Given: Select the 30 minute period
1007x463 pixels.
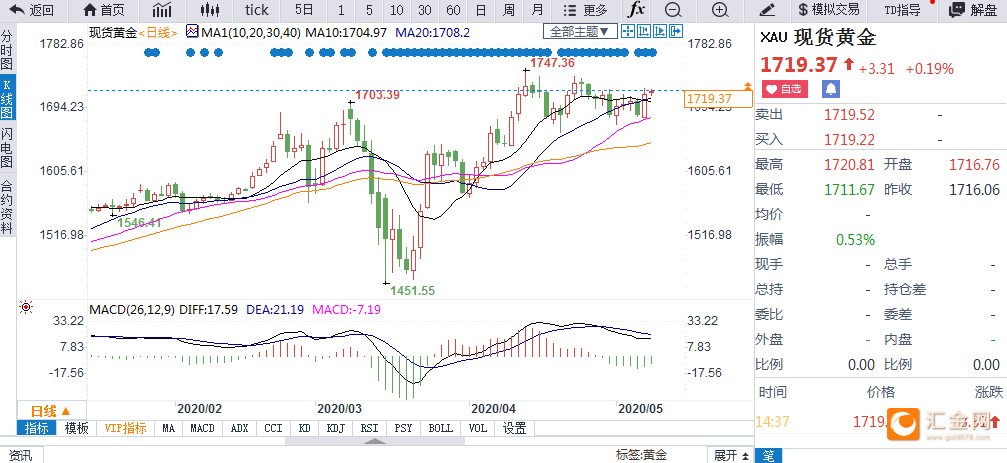Looking at the screenshot, I should (x=425, y=10).
